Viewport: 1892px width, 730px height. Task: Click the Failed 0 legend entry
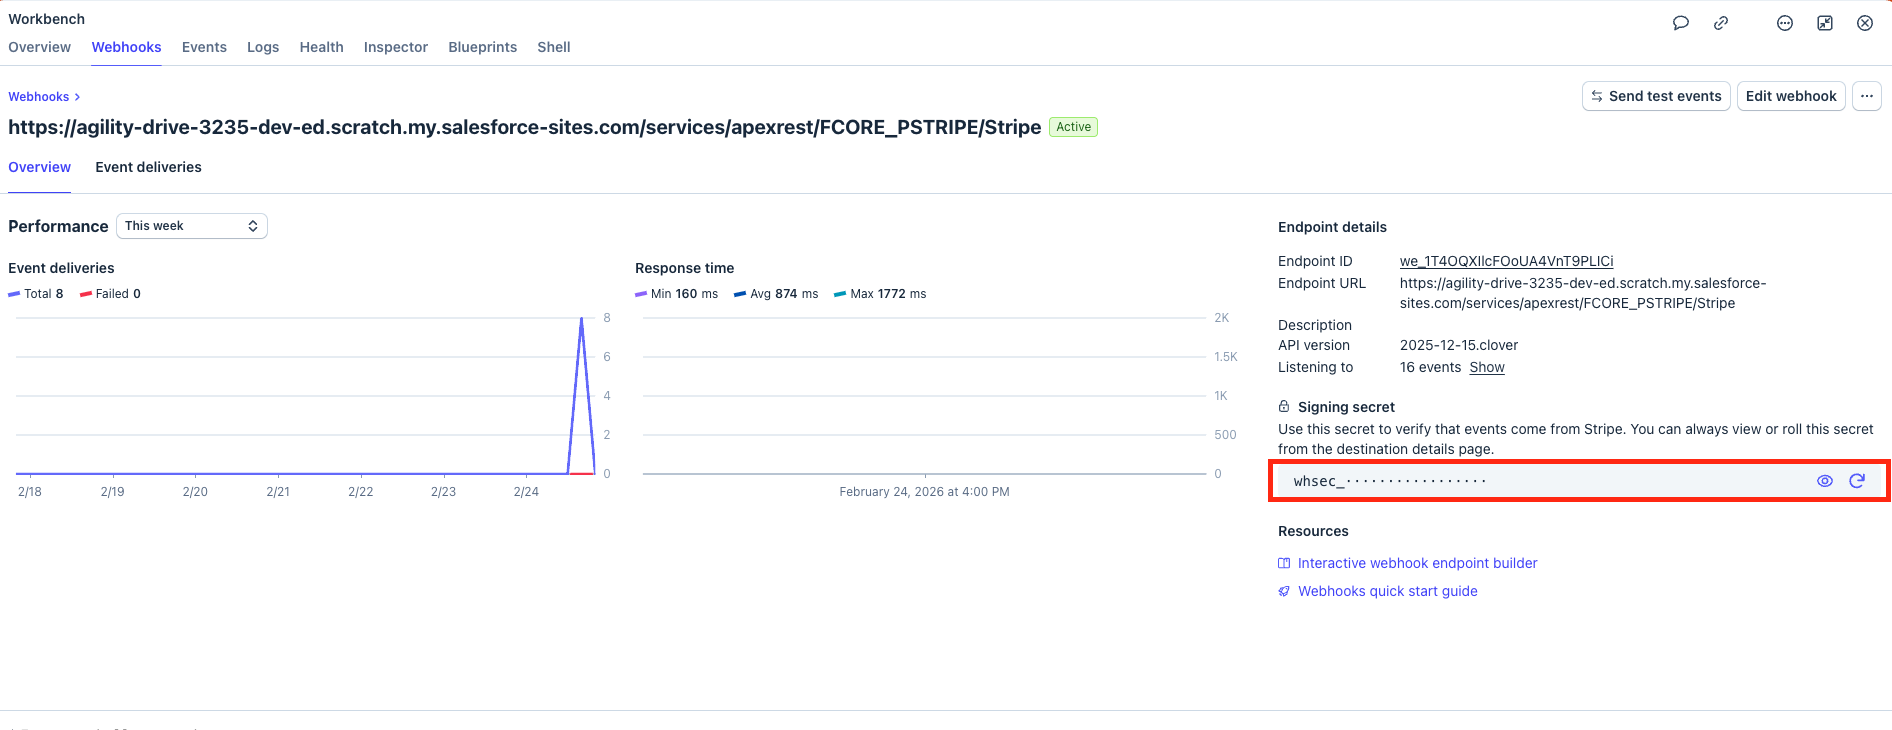click(x=110, y=294)
